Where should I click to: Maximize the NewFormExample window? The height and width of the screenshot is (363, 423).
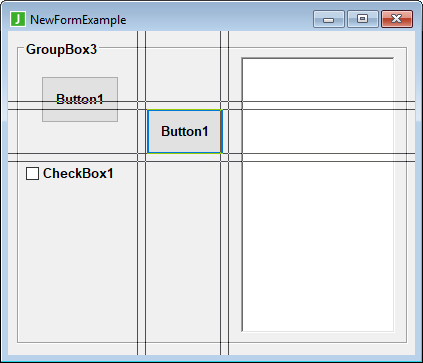[363, 19]
